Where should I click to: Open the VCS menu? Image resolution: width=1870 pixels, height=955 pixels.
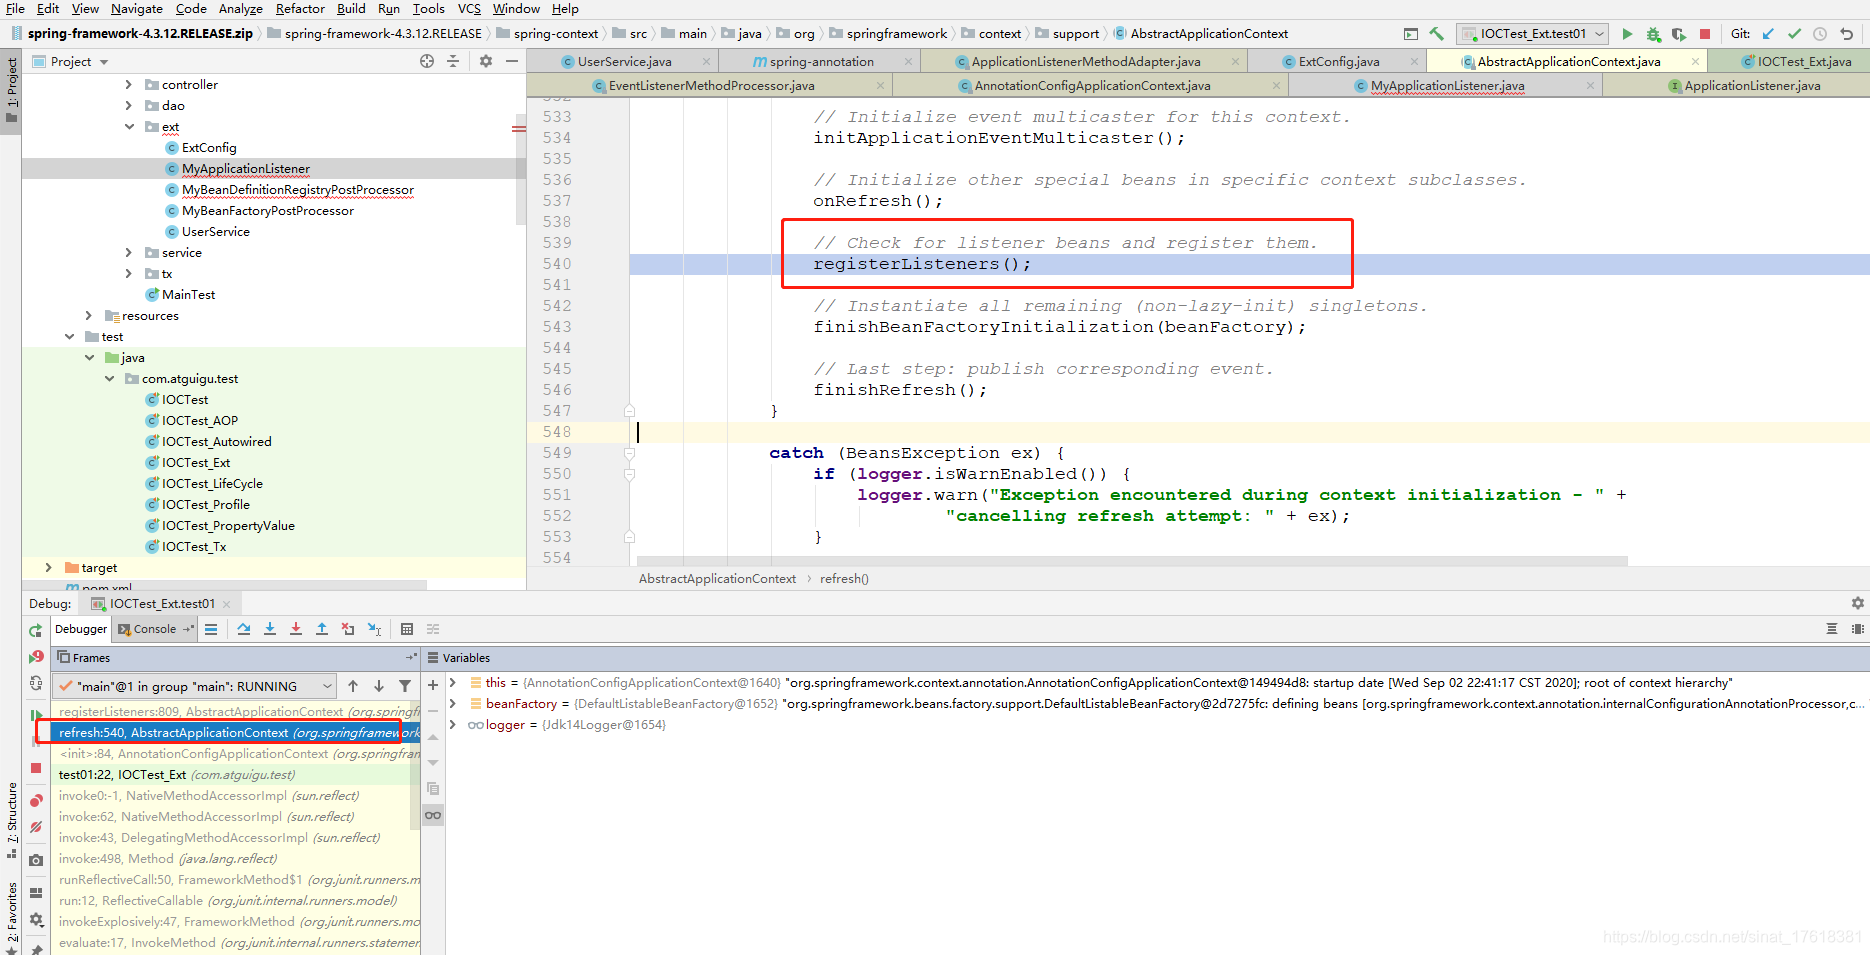click(469, 9)
